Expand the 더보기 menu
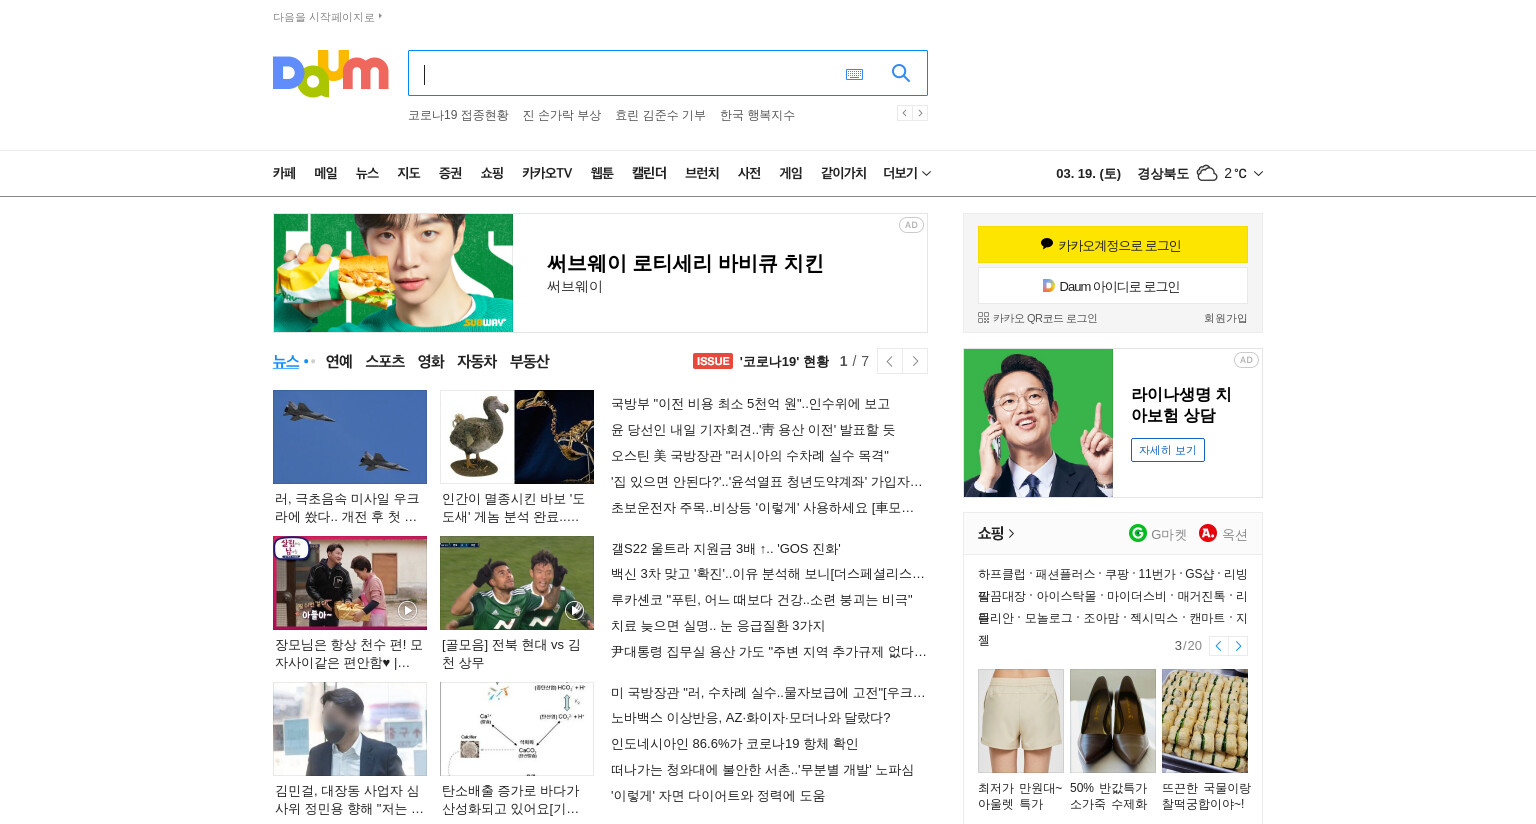 pyautogui.click(x=907, y=173)
